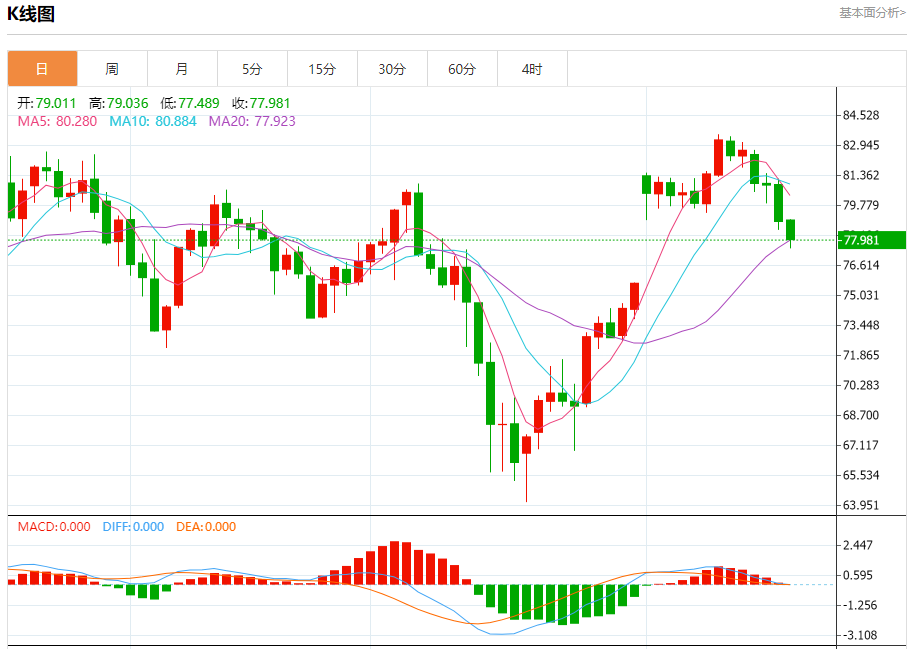
Task: Open the 5分 interval tab
Action: coord(252,69)
